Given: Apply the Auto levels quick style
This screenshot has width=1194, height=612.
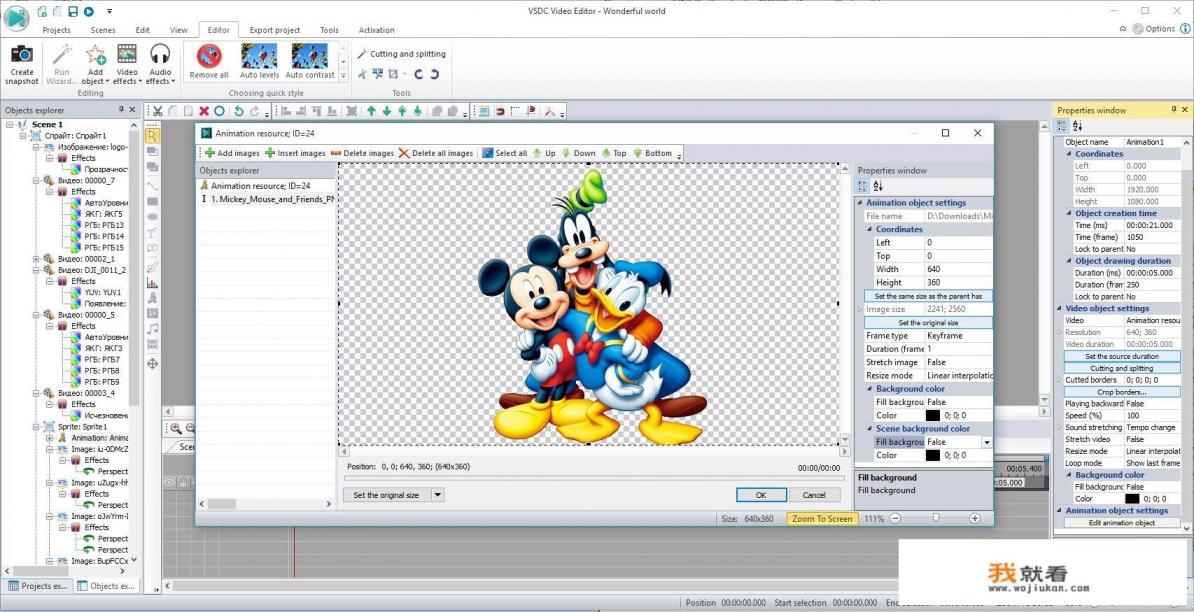Looking at the screenshot, I should (x=259, y=62).
